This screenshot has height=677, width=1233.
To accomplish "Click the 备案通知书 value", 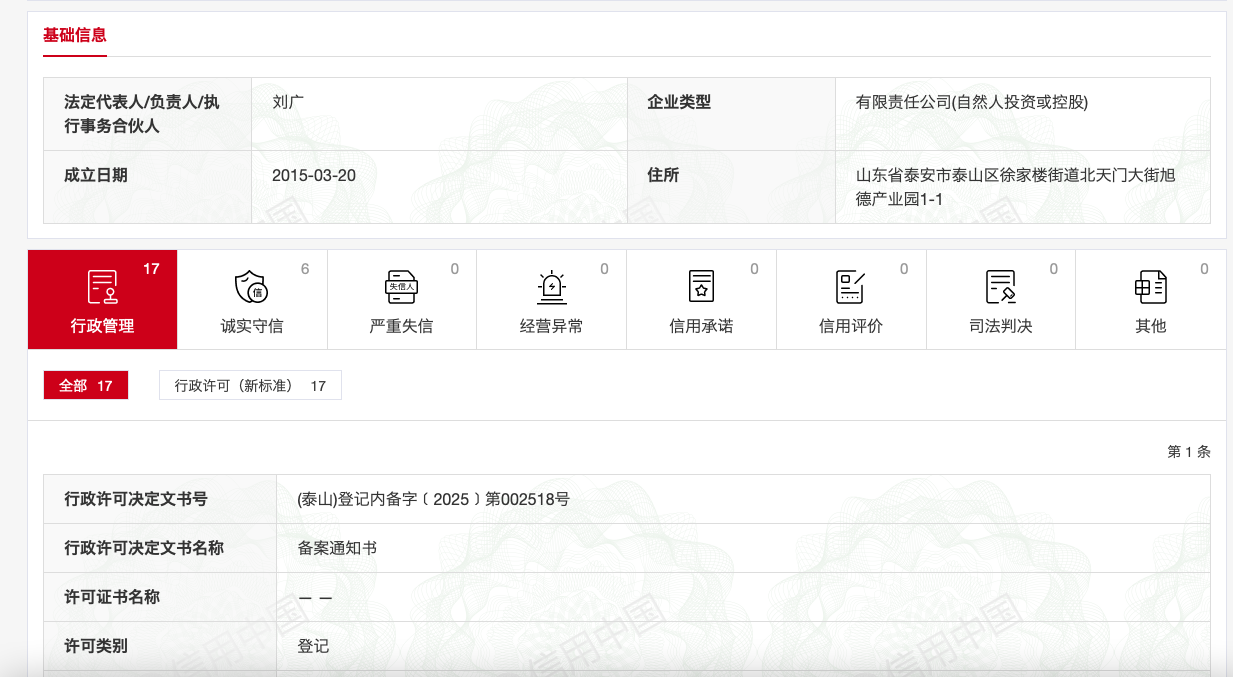I will 337,548.
